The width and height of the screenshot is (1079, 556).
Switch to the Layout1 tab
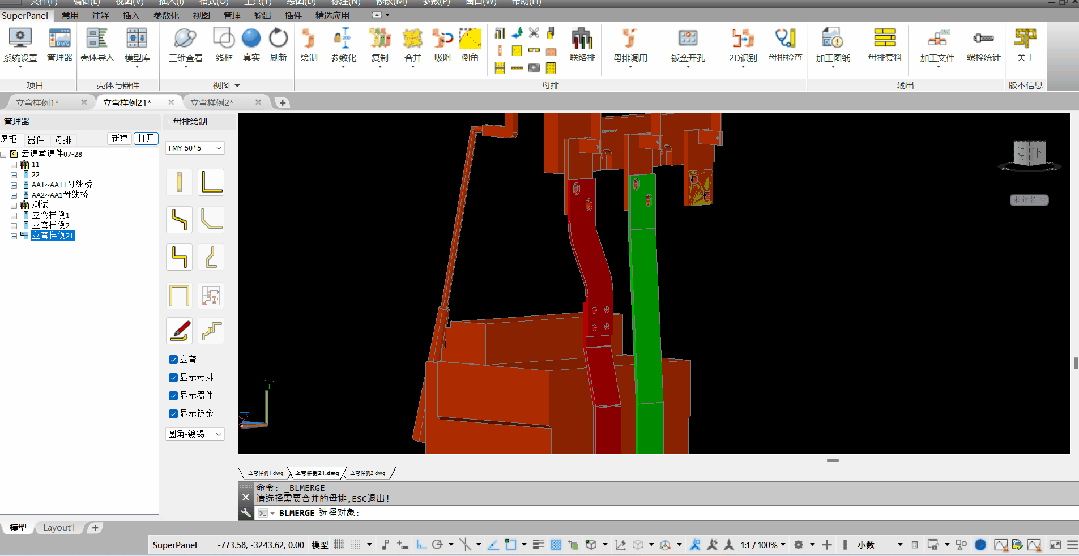pyautogui.click(x=58, y=528)
